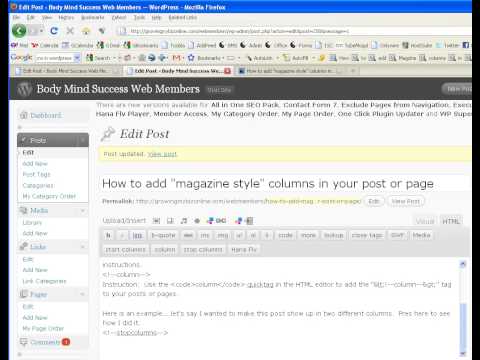
Task: Collapse the Posts menu with its arrow
Action: 83,140
